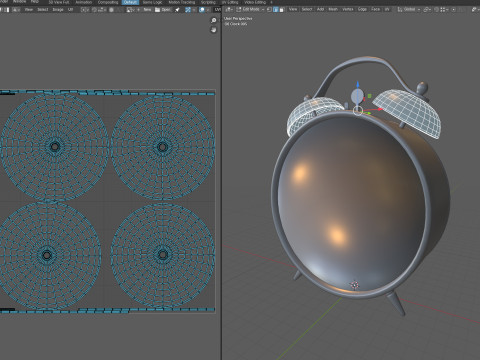
Task: Click Open image button in UV editor
Action: pyautogui.click(x=163, y=10)
